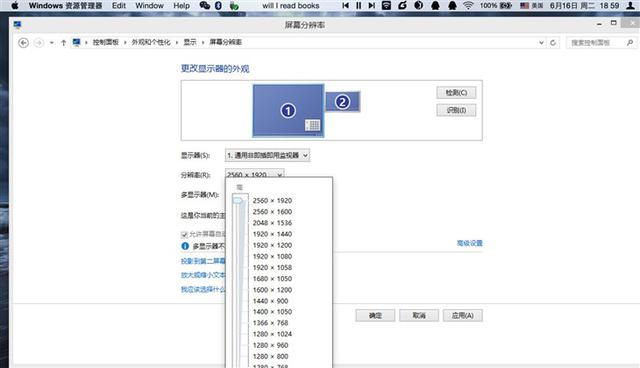Choose 1440 × 900 resolution
640x368 pixels.
(x=270, y=301)
